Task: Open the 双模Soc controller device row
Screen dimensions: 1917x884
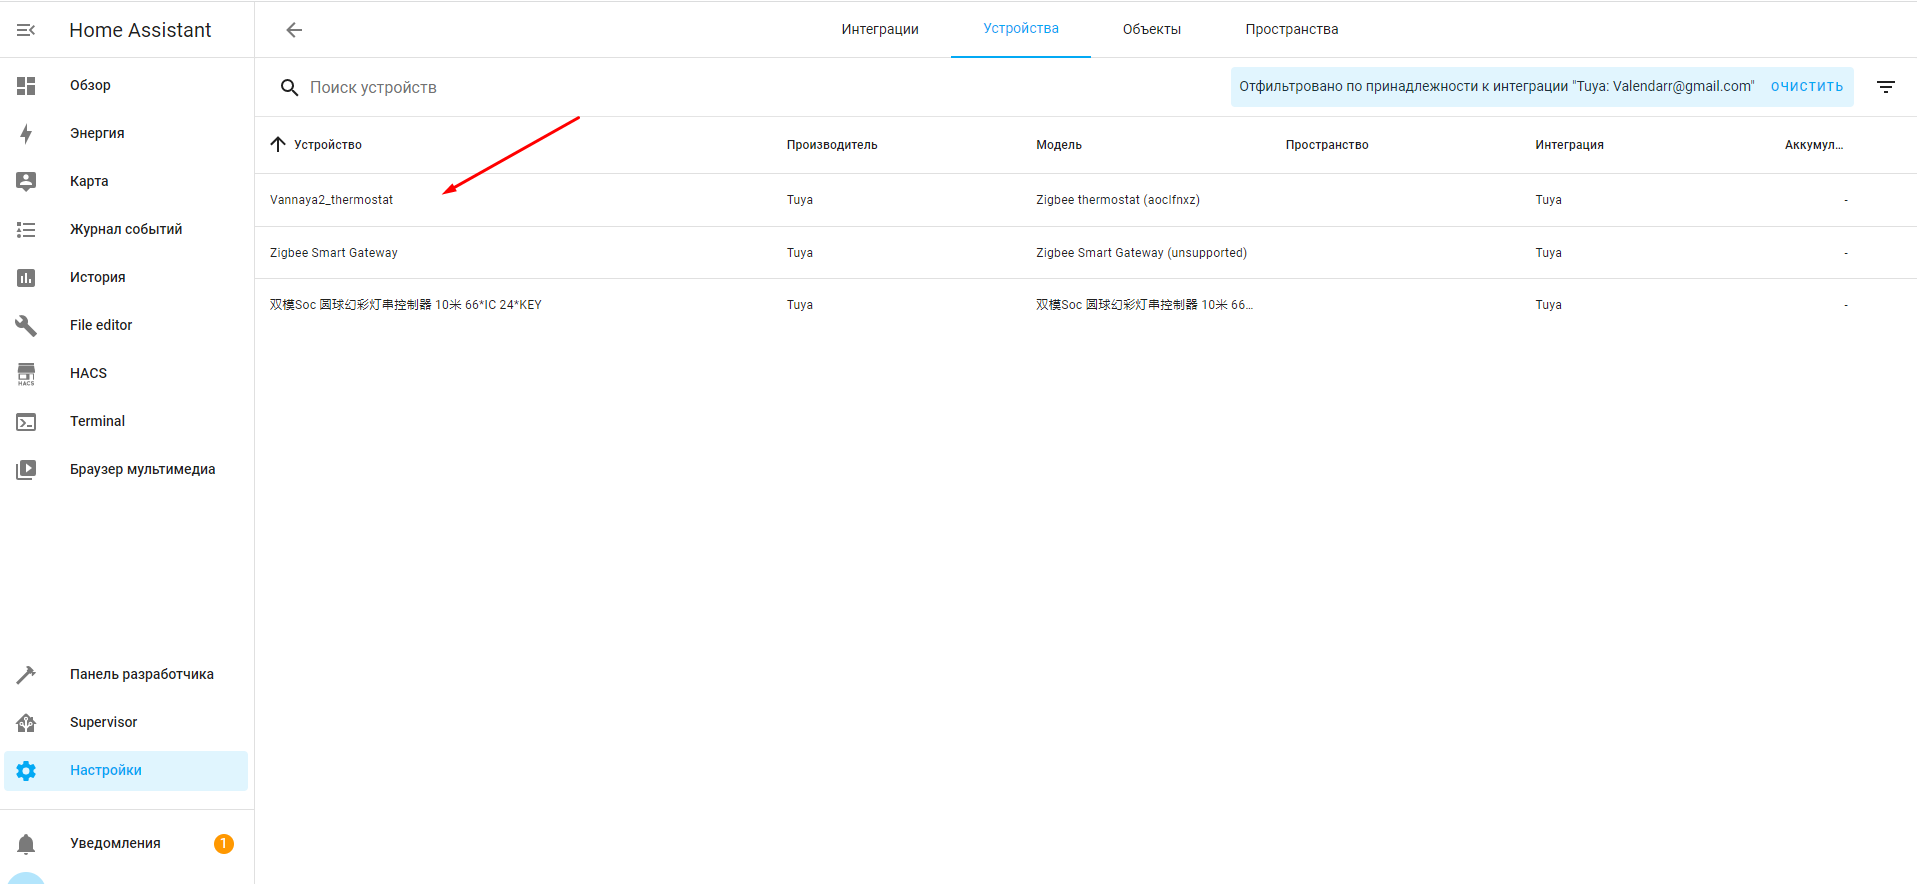Action: 1086,305
